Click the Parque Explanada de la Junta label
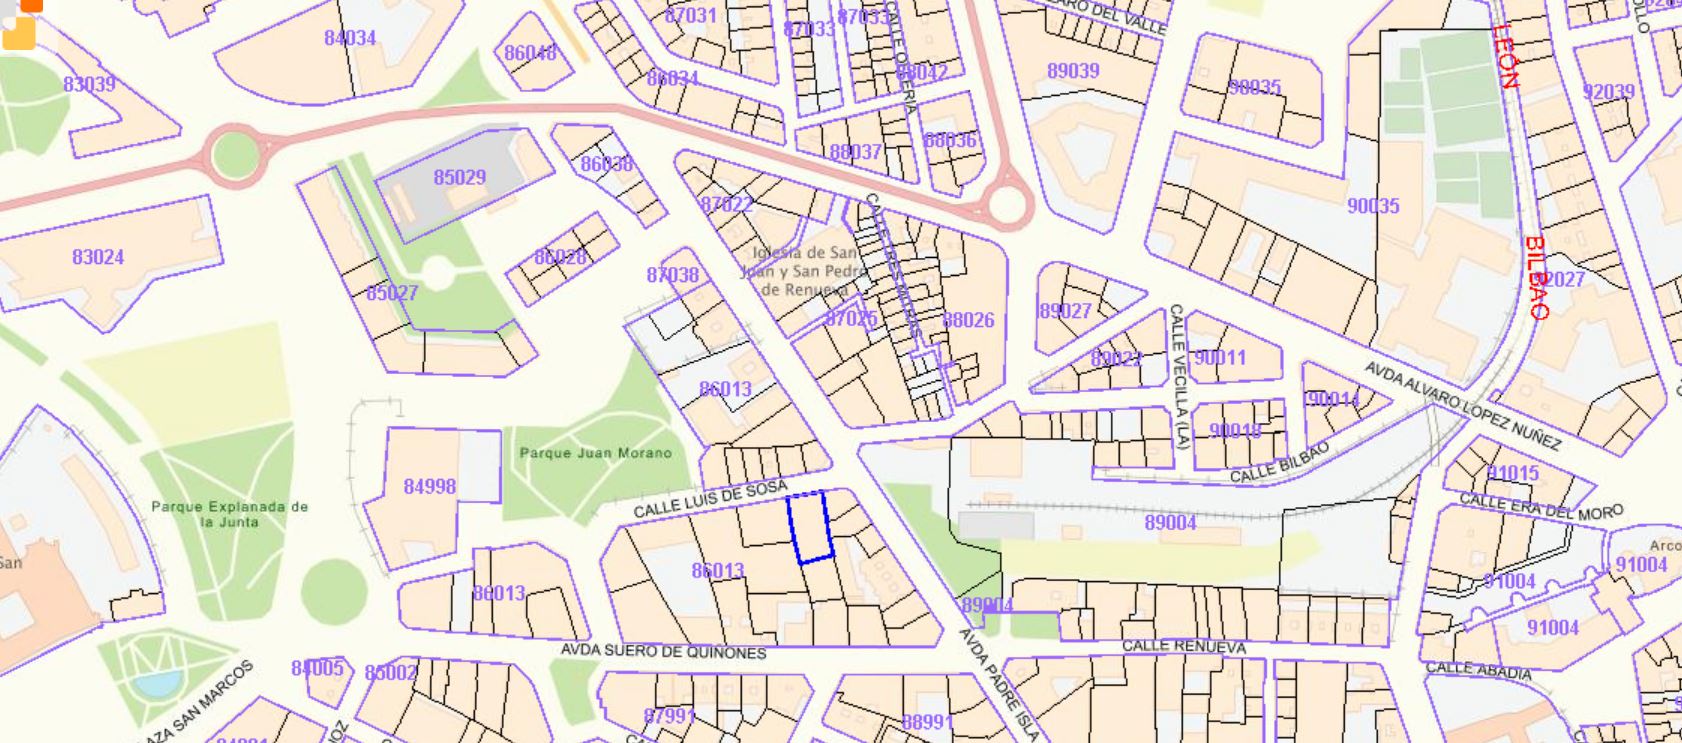The image size is (1682, 743). tap(229, 514)
